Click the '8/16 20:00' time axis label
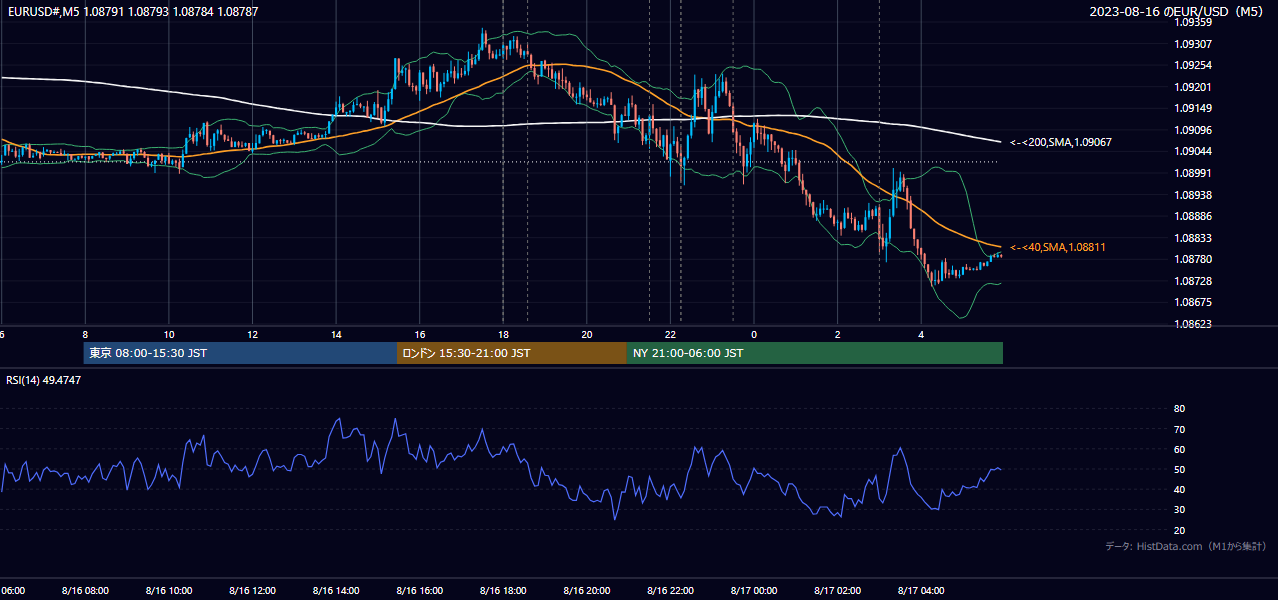1278x600 pixels. click(586, 591)
